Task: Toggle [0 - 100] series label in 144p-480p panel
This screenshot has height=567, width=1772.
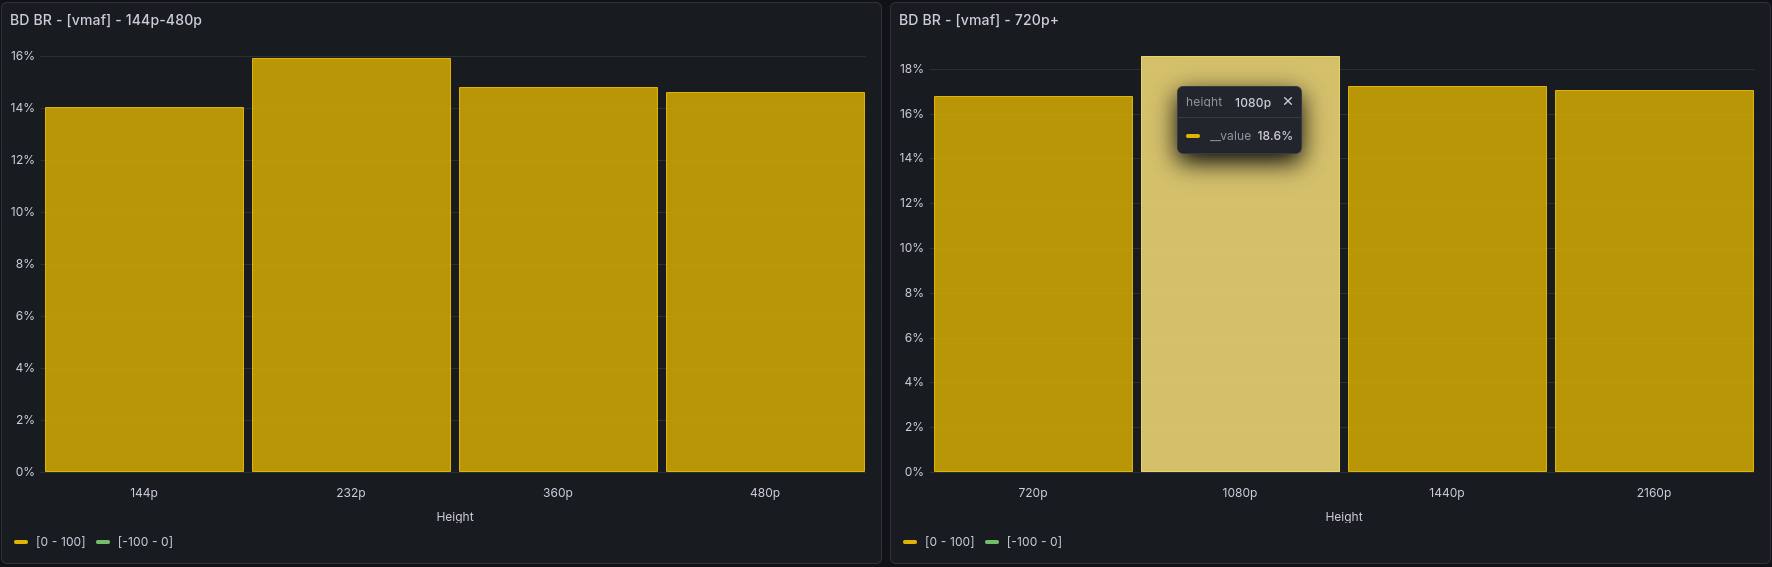Action: [x=61, y=542]
